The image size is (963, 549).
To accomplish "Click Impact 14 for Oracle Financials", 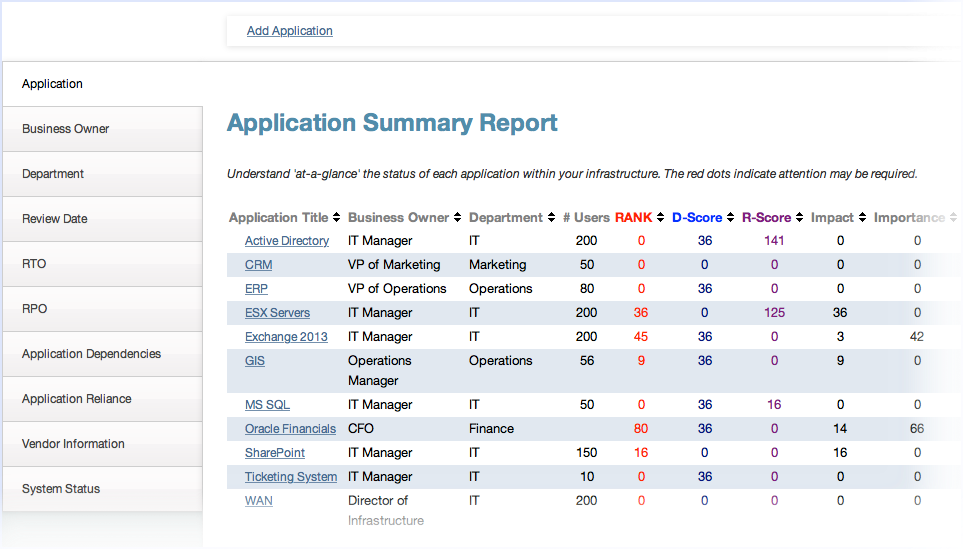I will click(840, 429).
